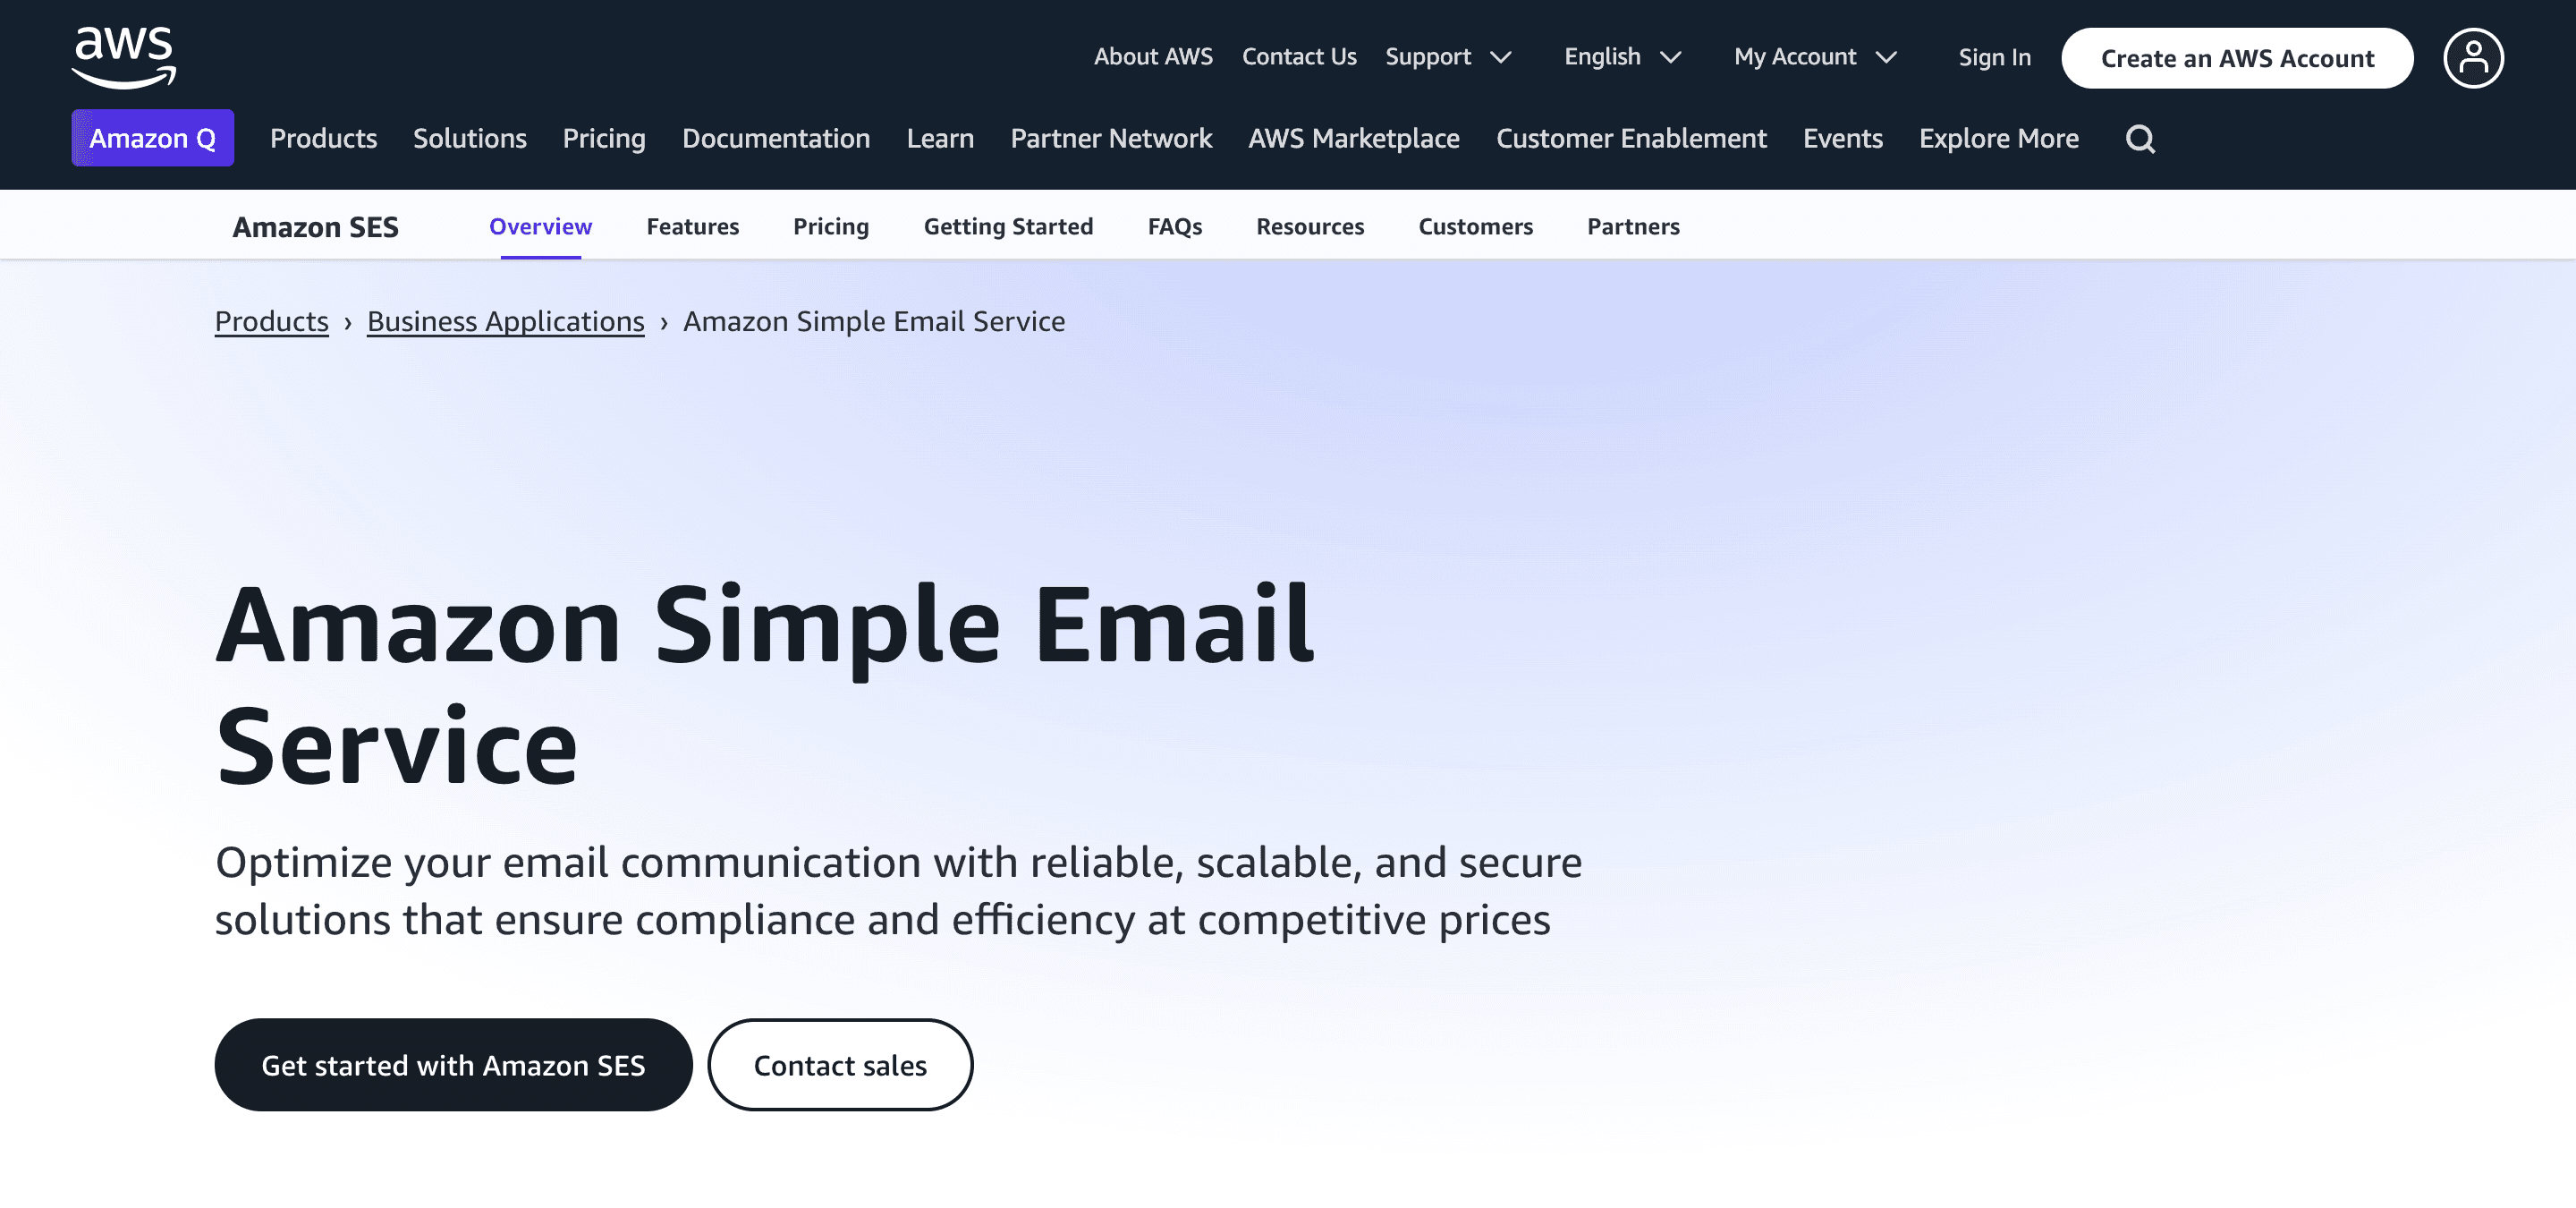Navigate to Products breadcrumb link
This screenshot has width=2576, height=1208.
(273, 320)
